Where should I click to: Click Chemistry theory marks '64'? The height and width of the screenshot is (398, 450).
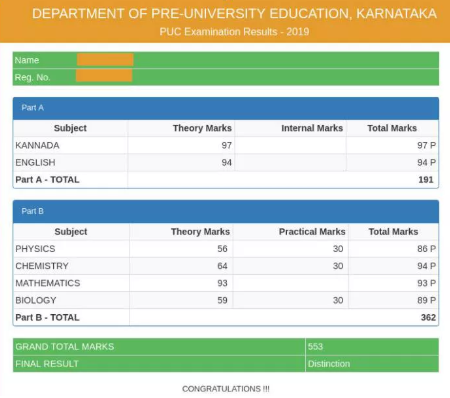(x=222, y=266)
